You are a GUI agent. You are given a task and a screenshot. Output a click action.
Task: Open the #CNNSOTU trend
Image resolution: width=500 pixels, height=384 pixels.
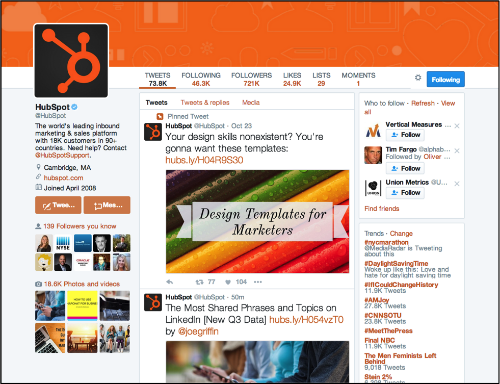tap(383, 315)
